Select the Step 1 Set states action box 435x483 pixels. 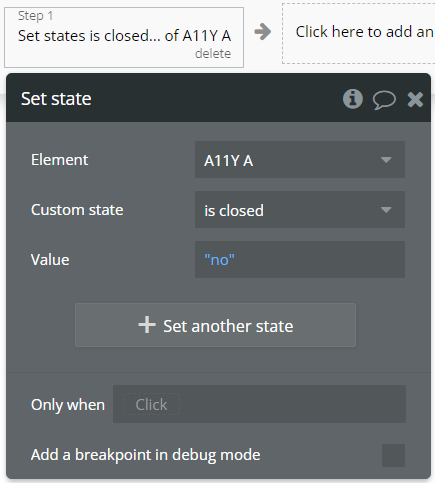point(124,37)
